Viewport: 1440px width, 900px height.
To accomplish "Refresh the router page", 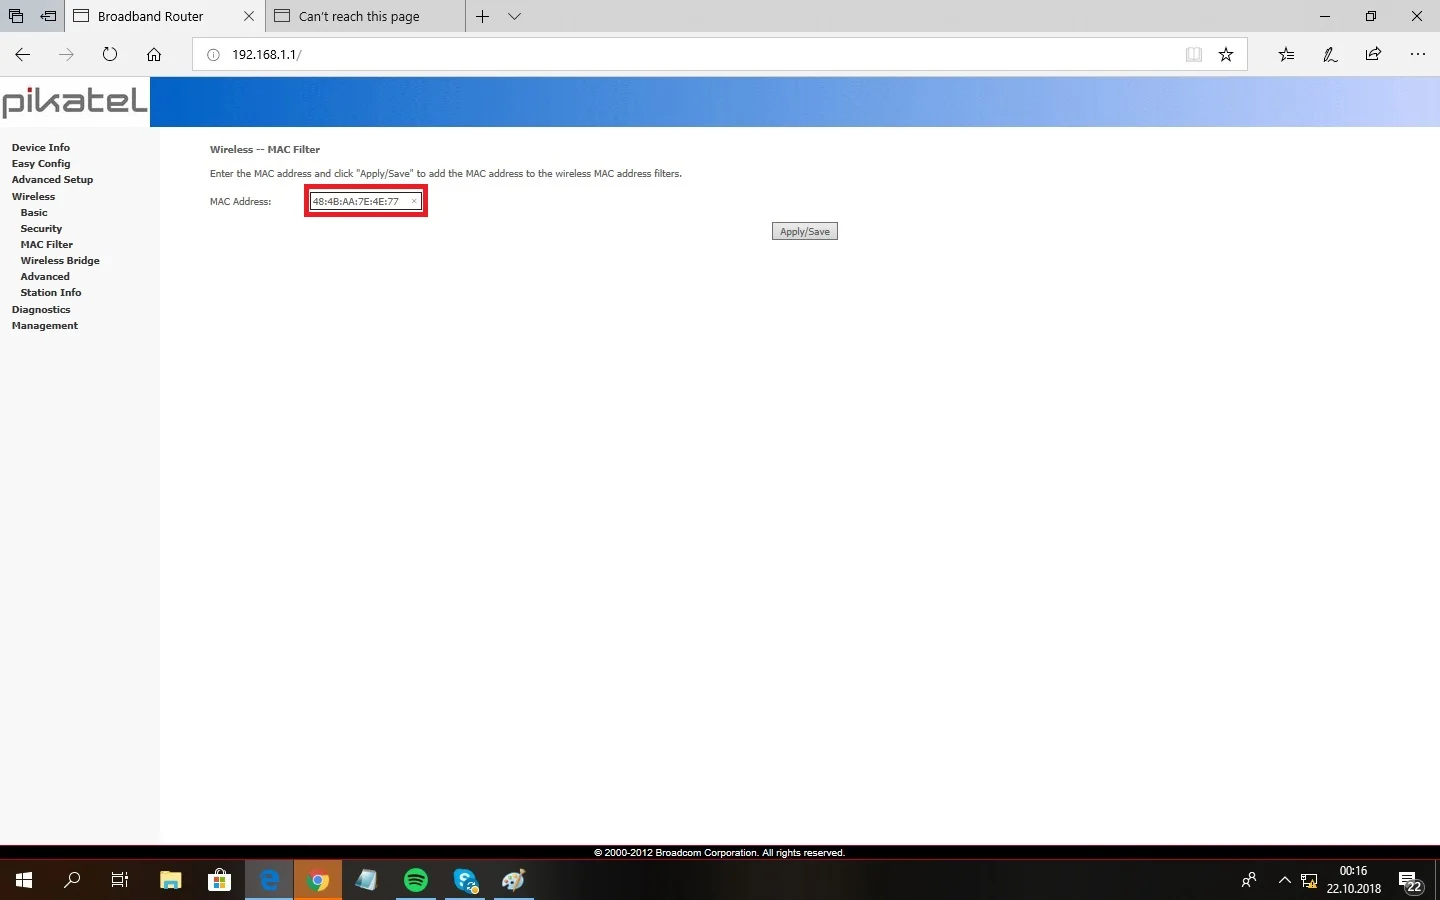I will tap(110, 55).
